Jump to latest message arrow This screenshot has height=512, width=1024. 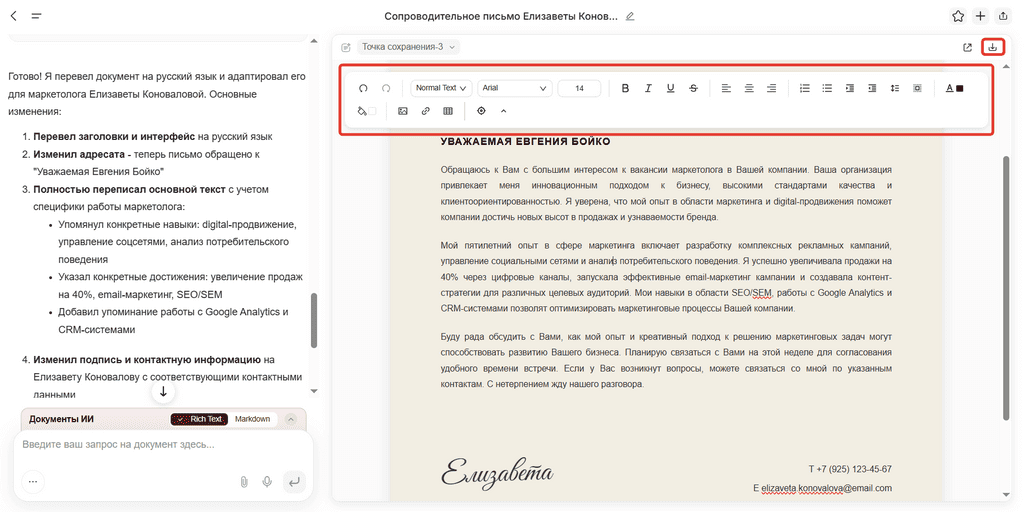coord(163,392)
